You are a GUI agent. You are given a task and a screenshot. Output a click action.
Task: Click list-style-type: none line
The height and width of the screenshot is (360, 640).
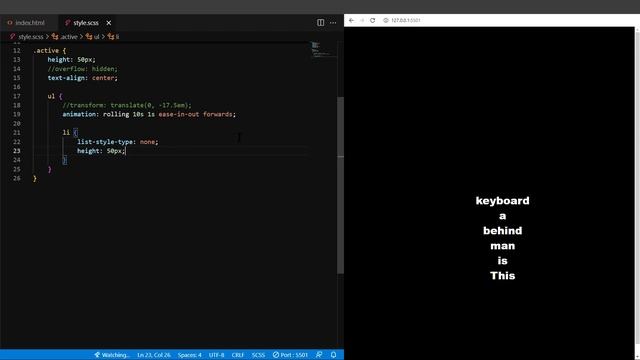118,142
